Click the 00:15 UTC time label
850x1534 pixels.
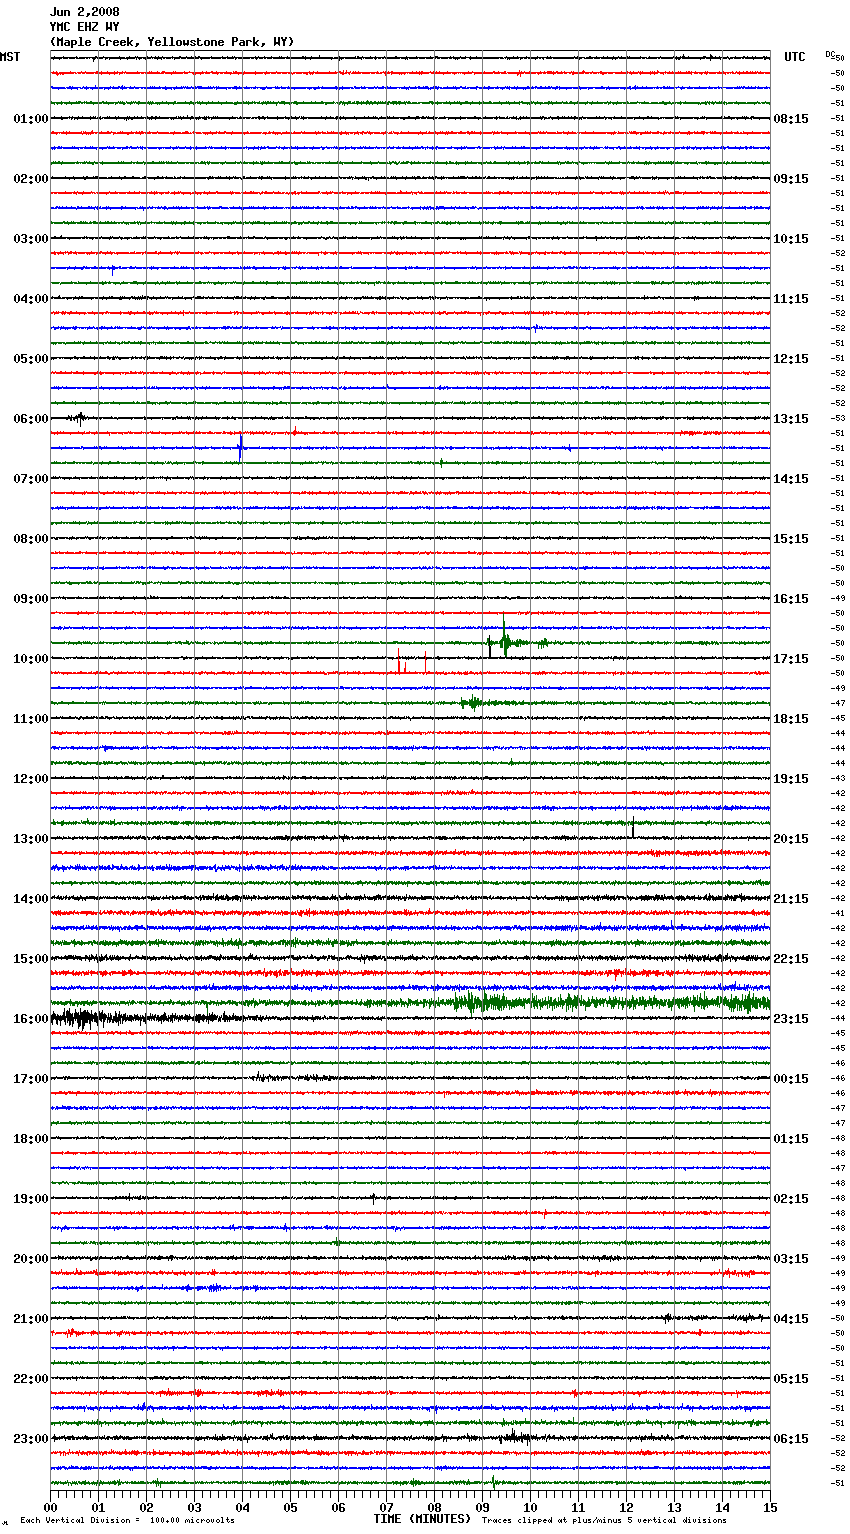click(791, 1079)
